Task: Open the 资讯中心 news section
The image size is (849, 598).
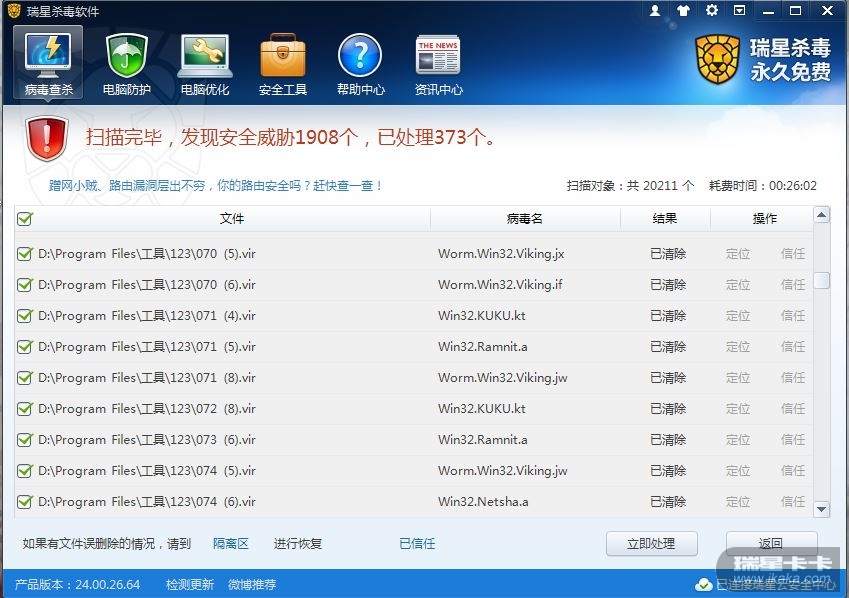Action: click(x=439, y=64)
